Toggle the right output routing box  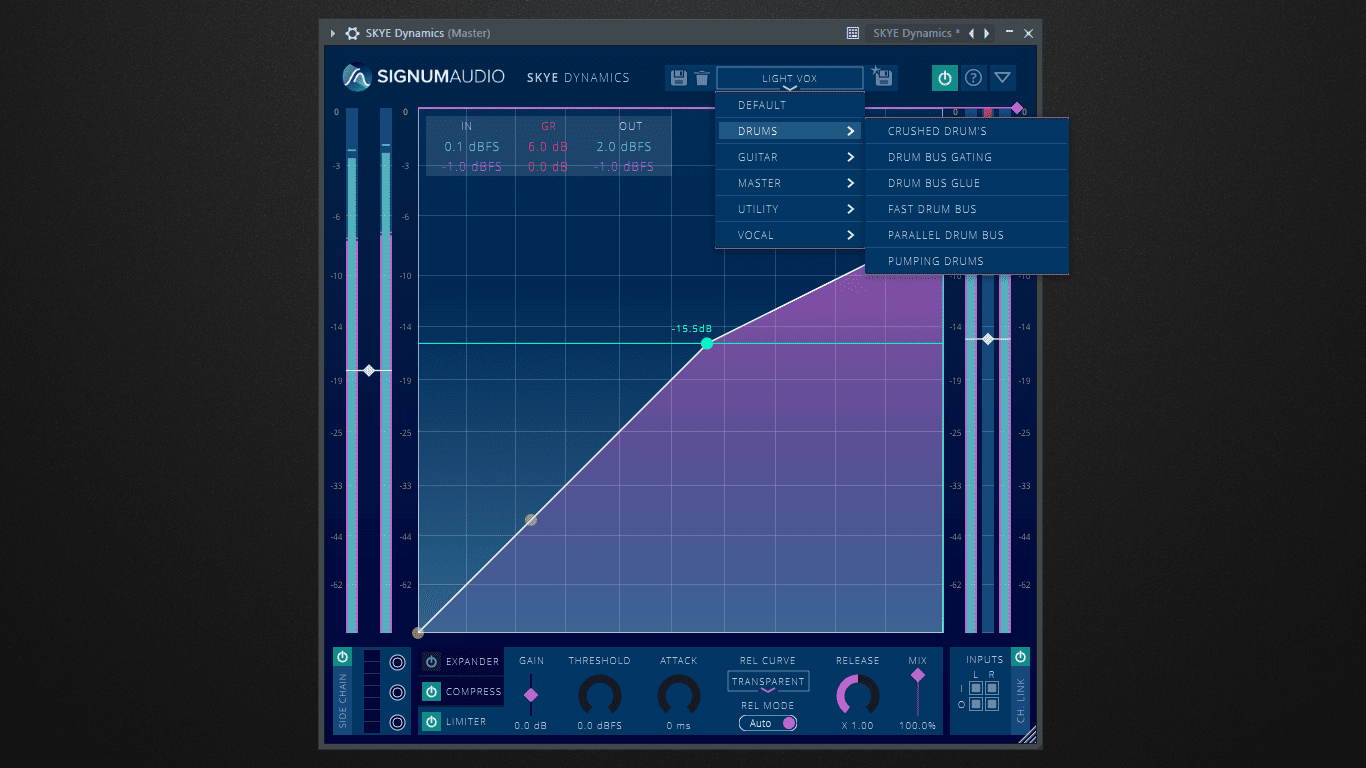(992, 704)
